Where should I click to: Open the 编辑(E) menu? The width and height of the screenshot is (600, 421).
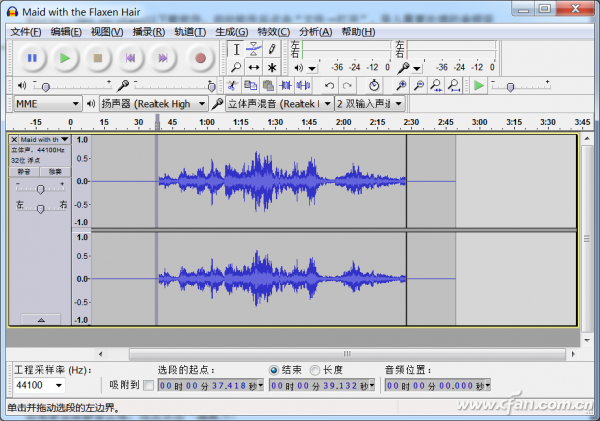[66, 32]
